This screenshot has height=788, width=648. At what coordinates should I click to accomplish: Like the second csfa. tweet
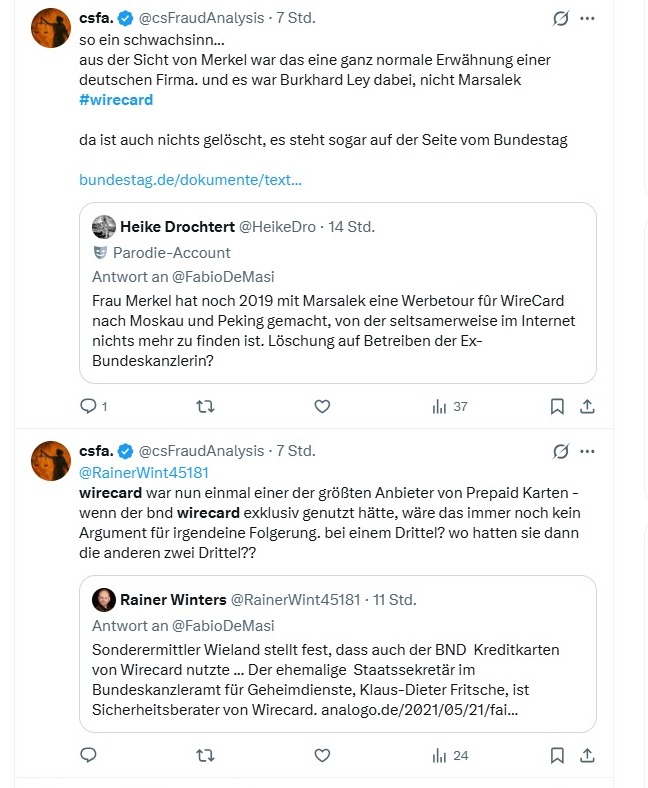click(322, 755)
